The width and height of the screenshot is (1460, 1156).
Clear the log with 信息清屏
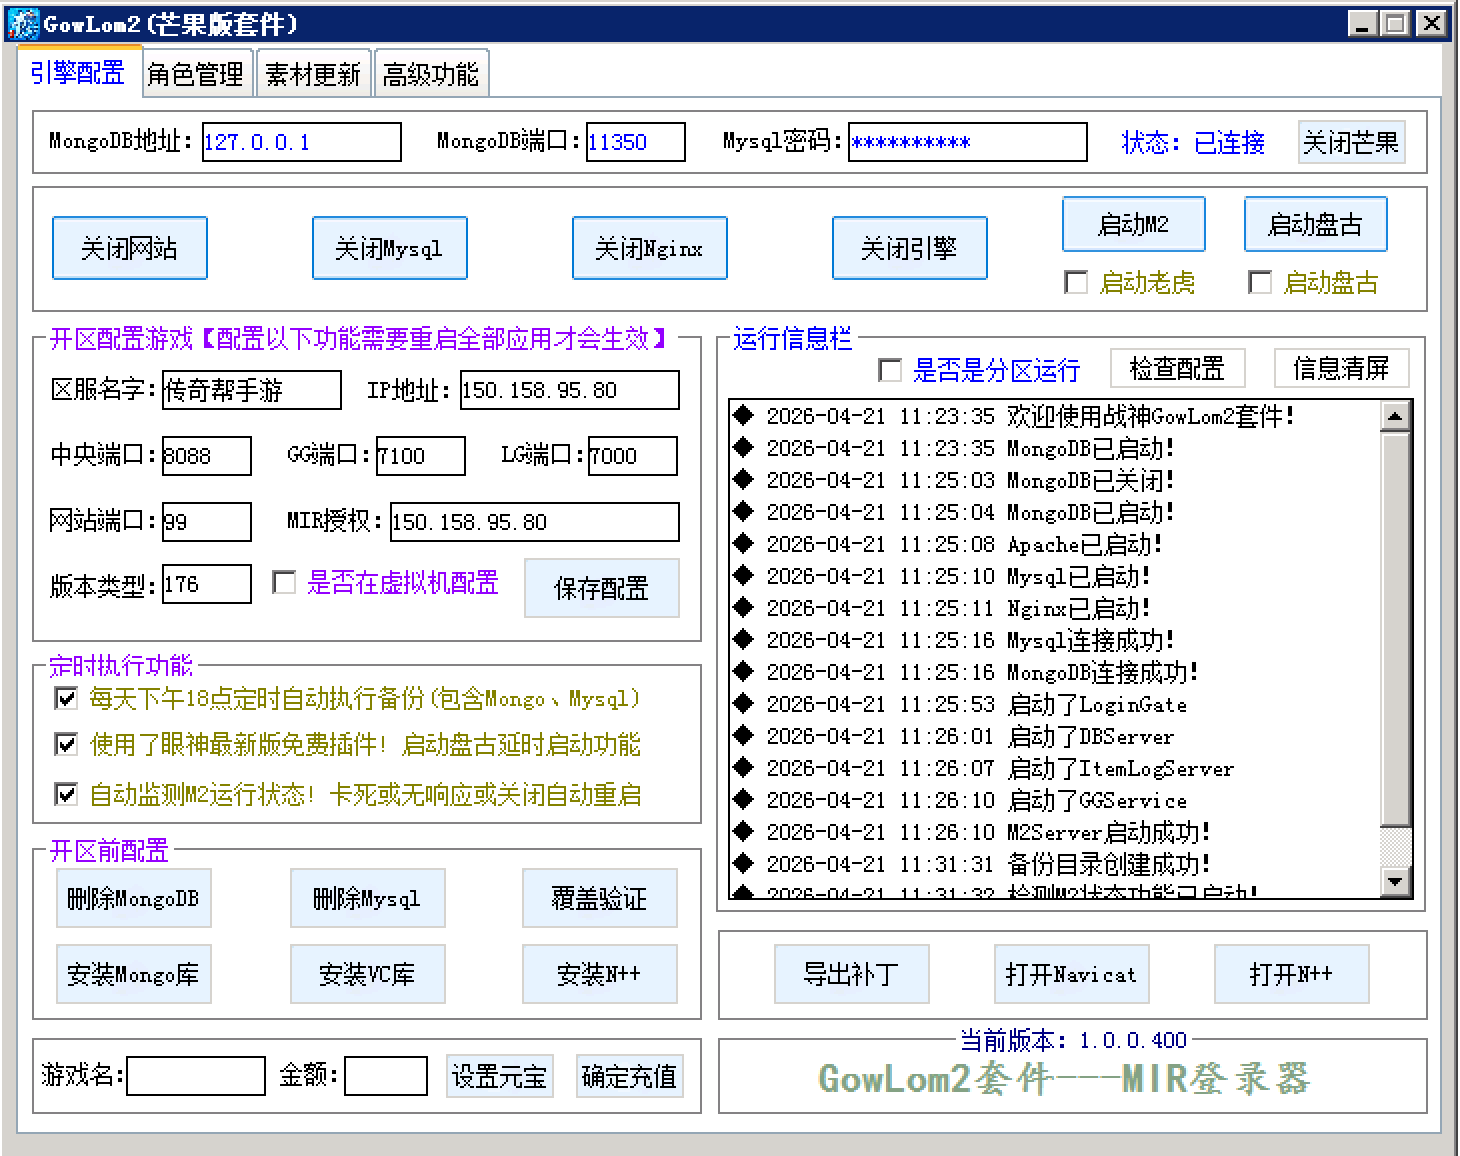(1341, 368)
